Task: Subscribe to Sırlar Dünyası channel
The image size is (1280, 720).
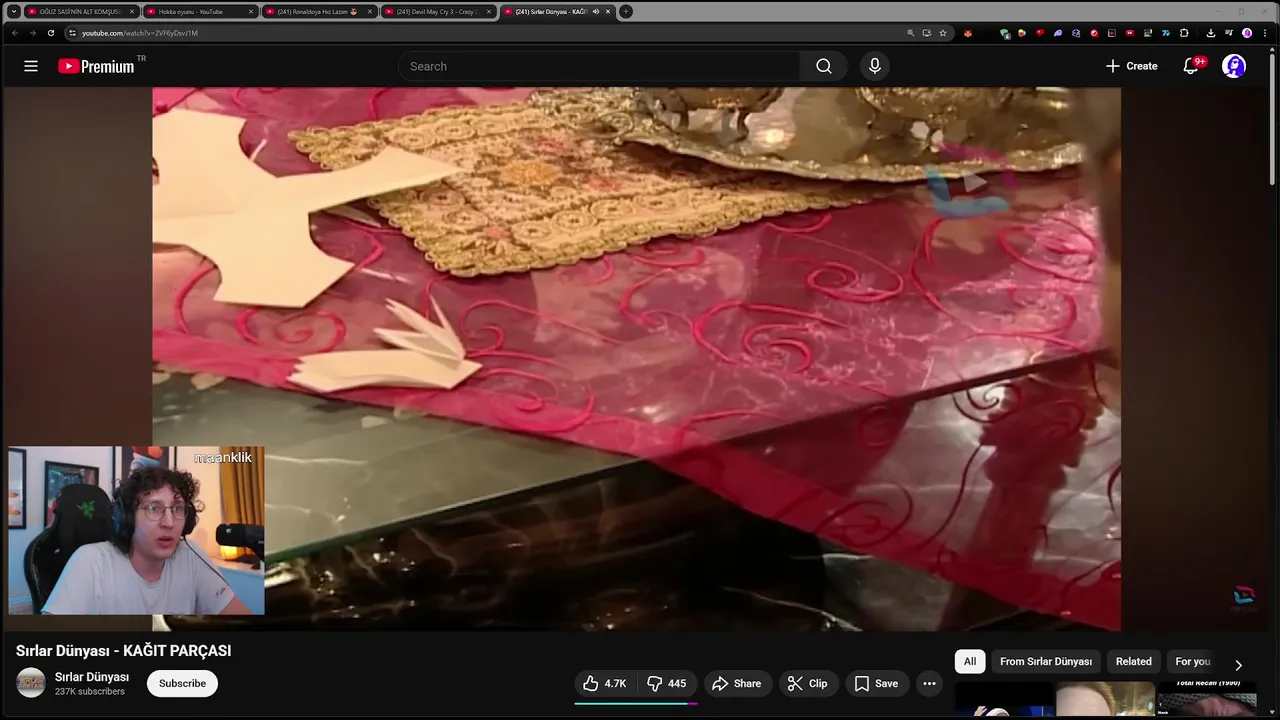Action: pos(182,683)
